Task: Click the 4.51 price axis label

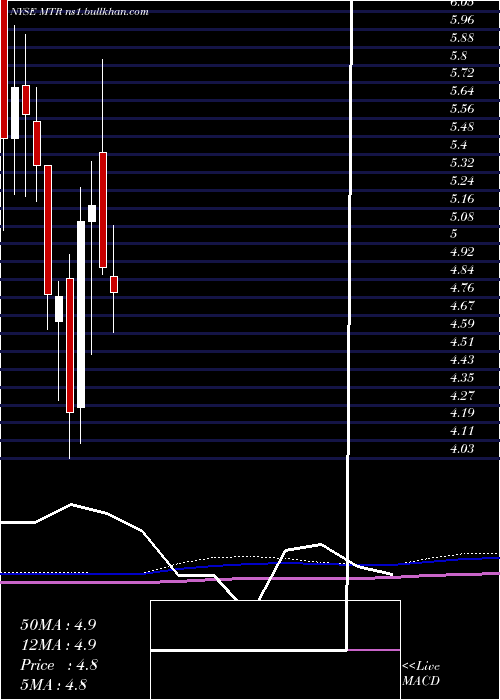Action: (x=462, y=342)
